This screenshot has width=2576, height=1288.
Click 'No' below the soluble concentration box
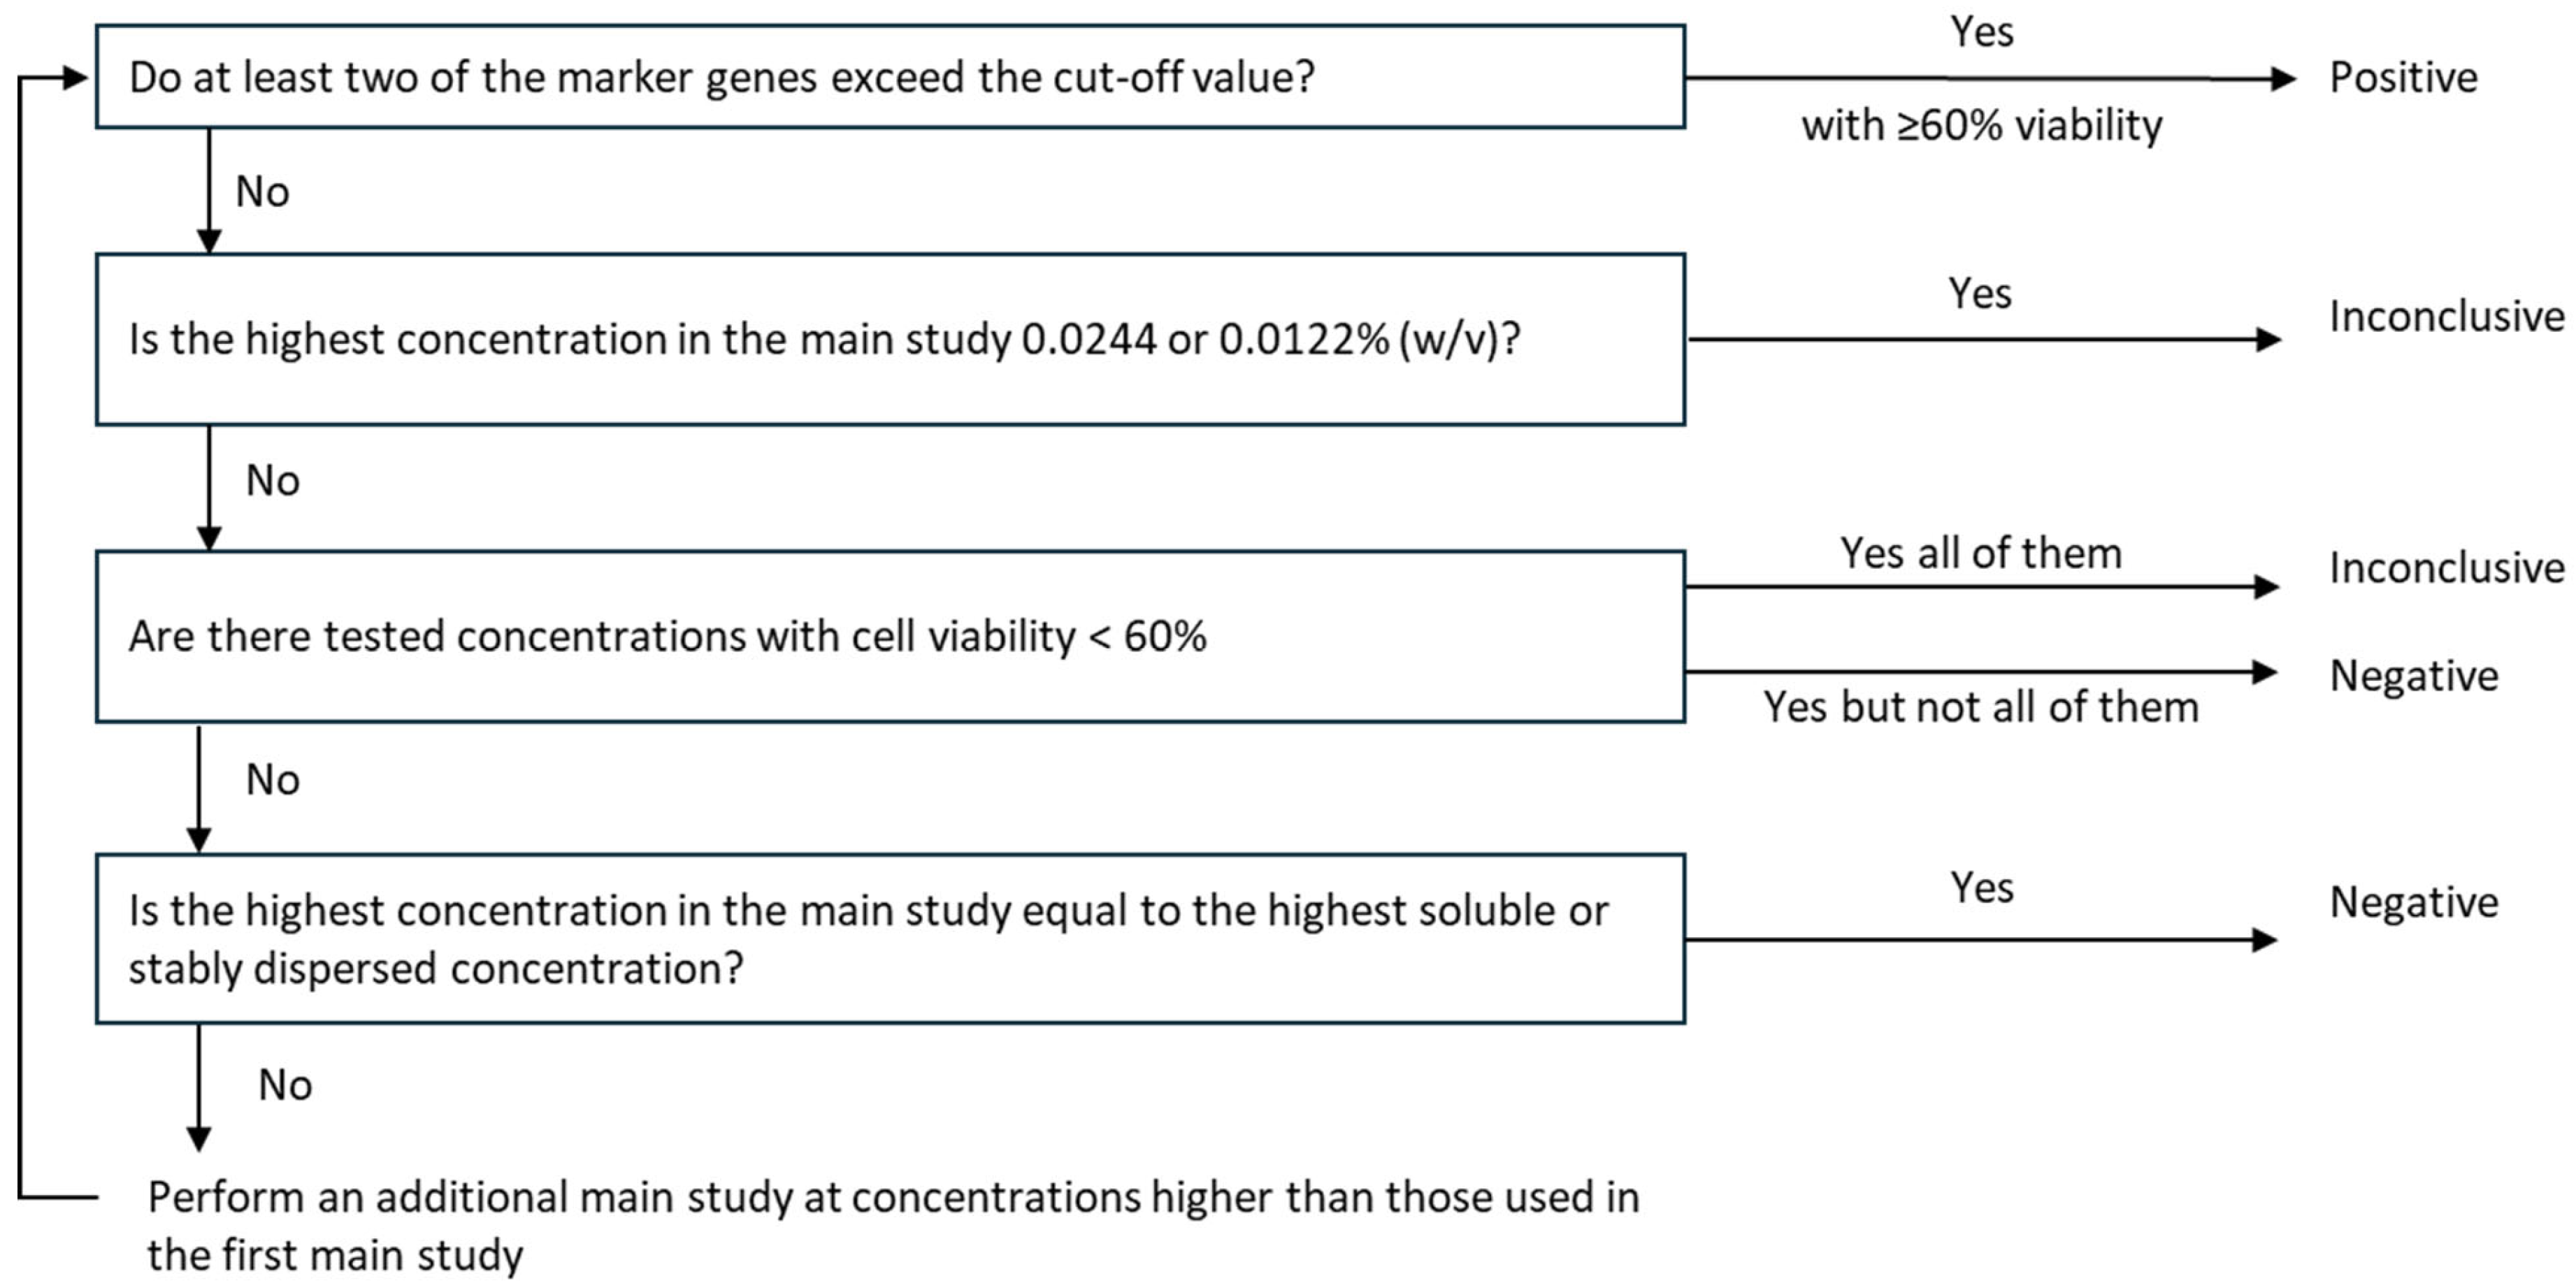[285, 1085]
